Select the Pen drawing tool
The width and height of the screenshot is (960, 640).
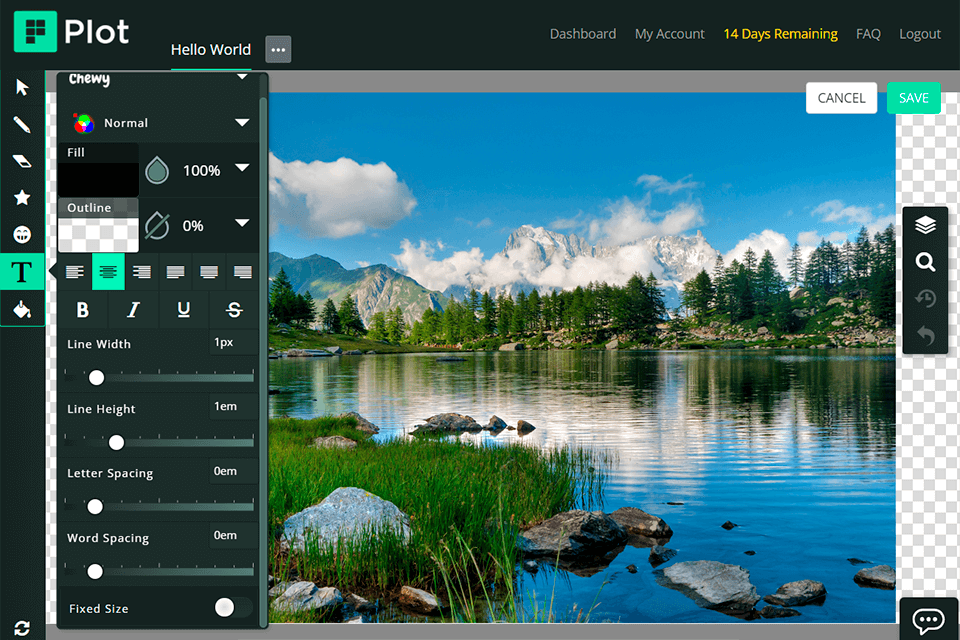22,124
